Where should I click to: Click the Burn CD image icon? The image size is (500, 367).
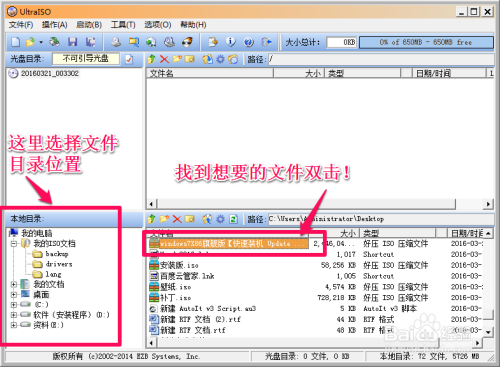(187, 42)
